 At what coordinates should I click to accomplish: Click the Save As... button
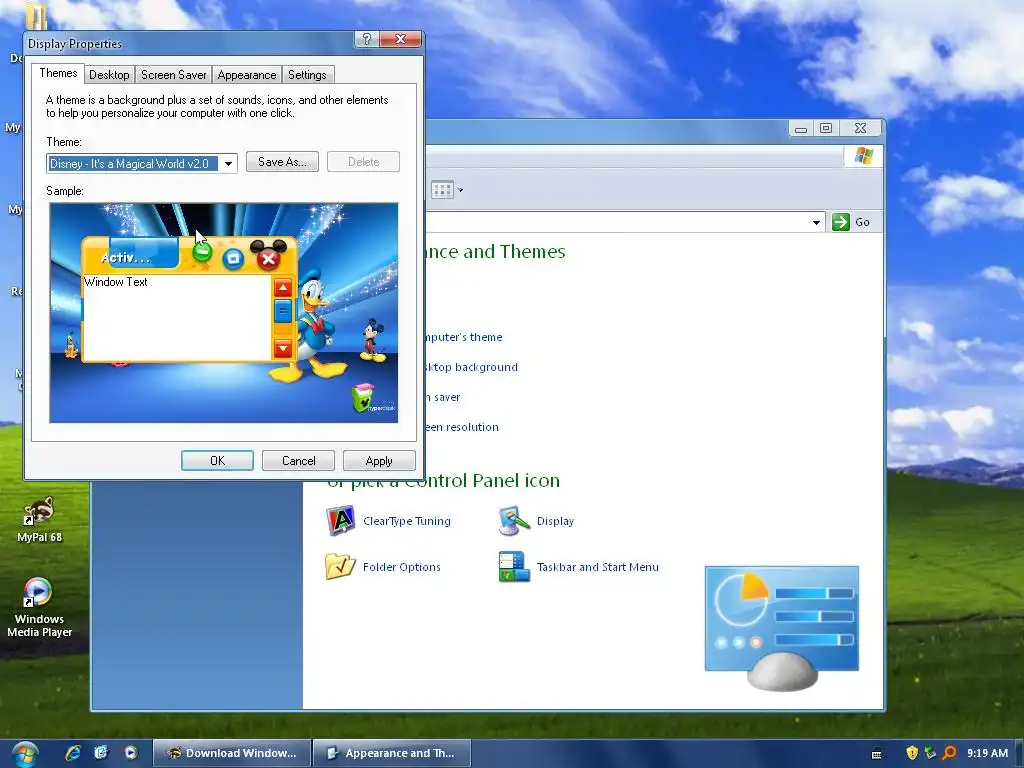(x=282, y=162)
